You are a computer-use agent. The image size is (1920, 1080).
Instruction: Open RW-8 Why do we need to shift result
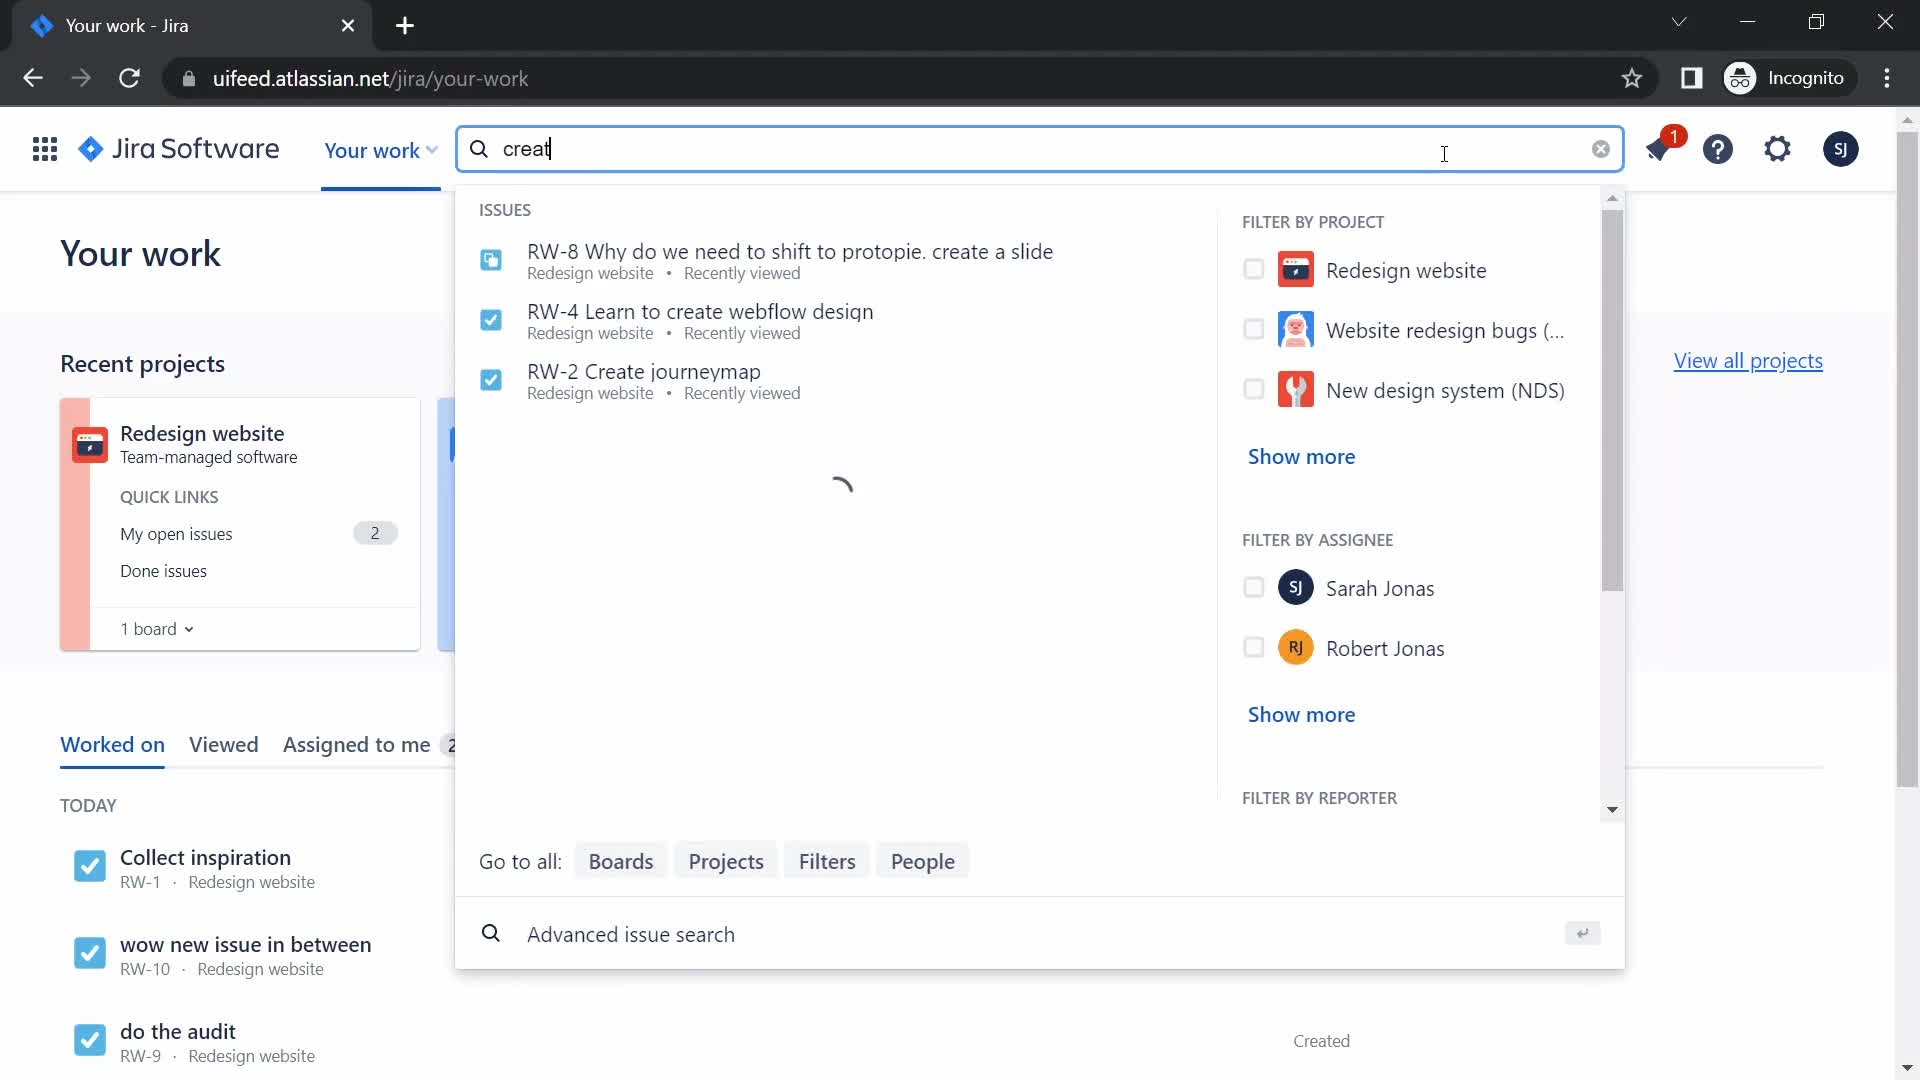pyautogui.click(x=836, y=261)
